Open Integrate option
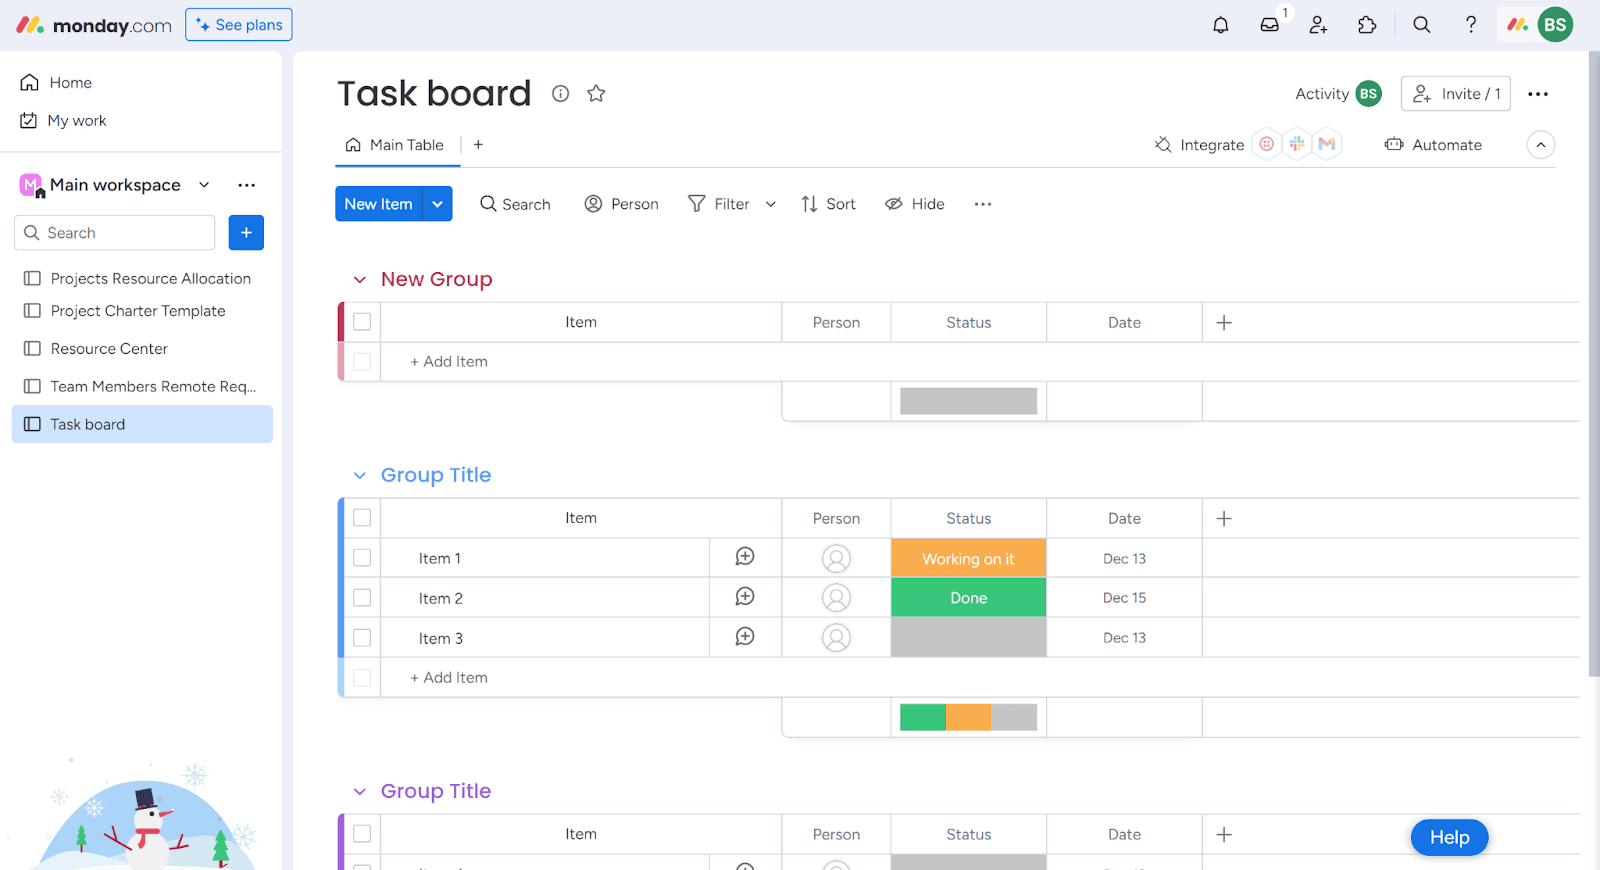The width and height of the screenshot is (1600, 870). pos(1199,145)
